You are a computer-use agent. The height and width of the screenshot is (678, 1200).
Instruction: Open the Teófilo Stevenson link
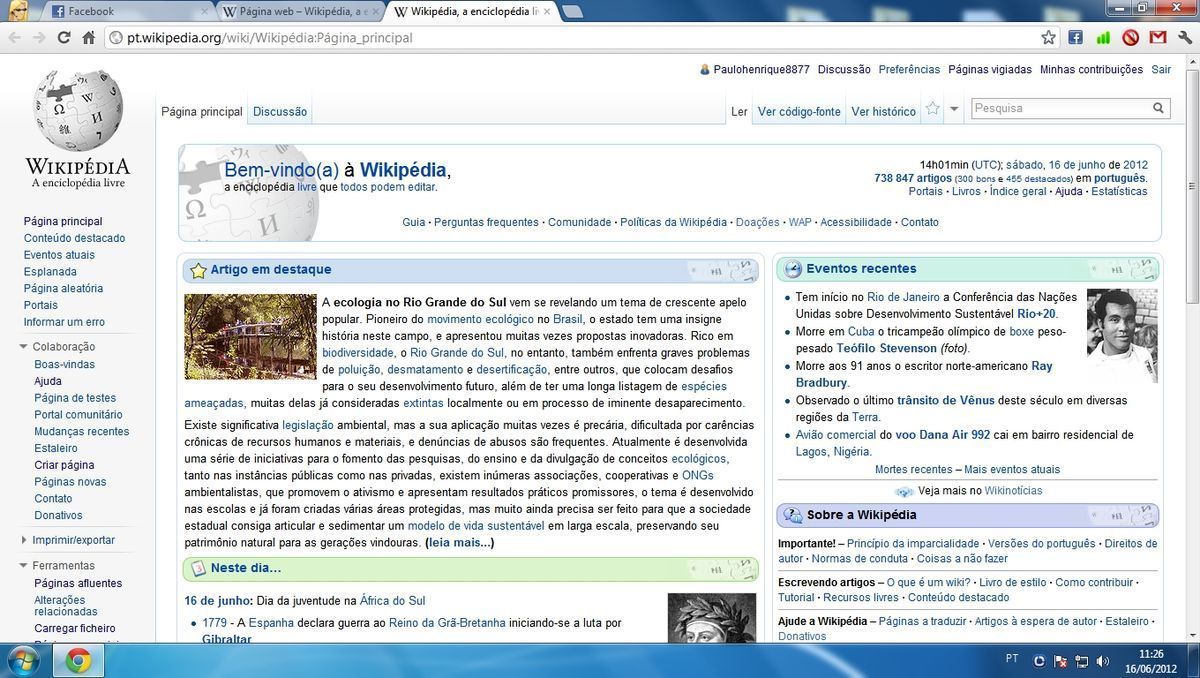(x=887, y=349)
